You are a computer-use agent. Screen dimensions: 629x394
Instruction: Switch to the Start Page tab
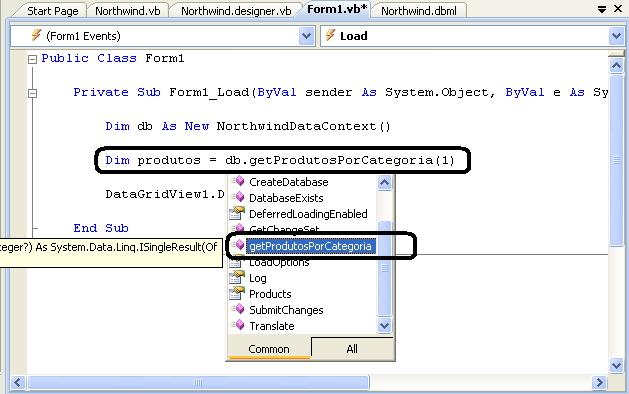[x=53, y=11]
